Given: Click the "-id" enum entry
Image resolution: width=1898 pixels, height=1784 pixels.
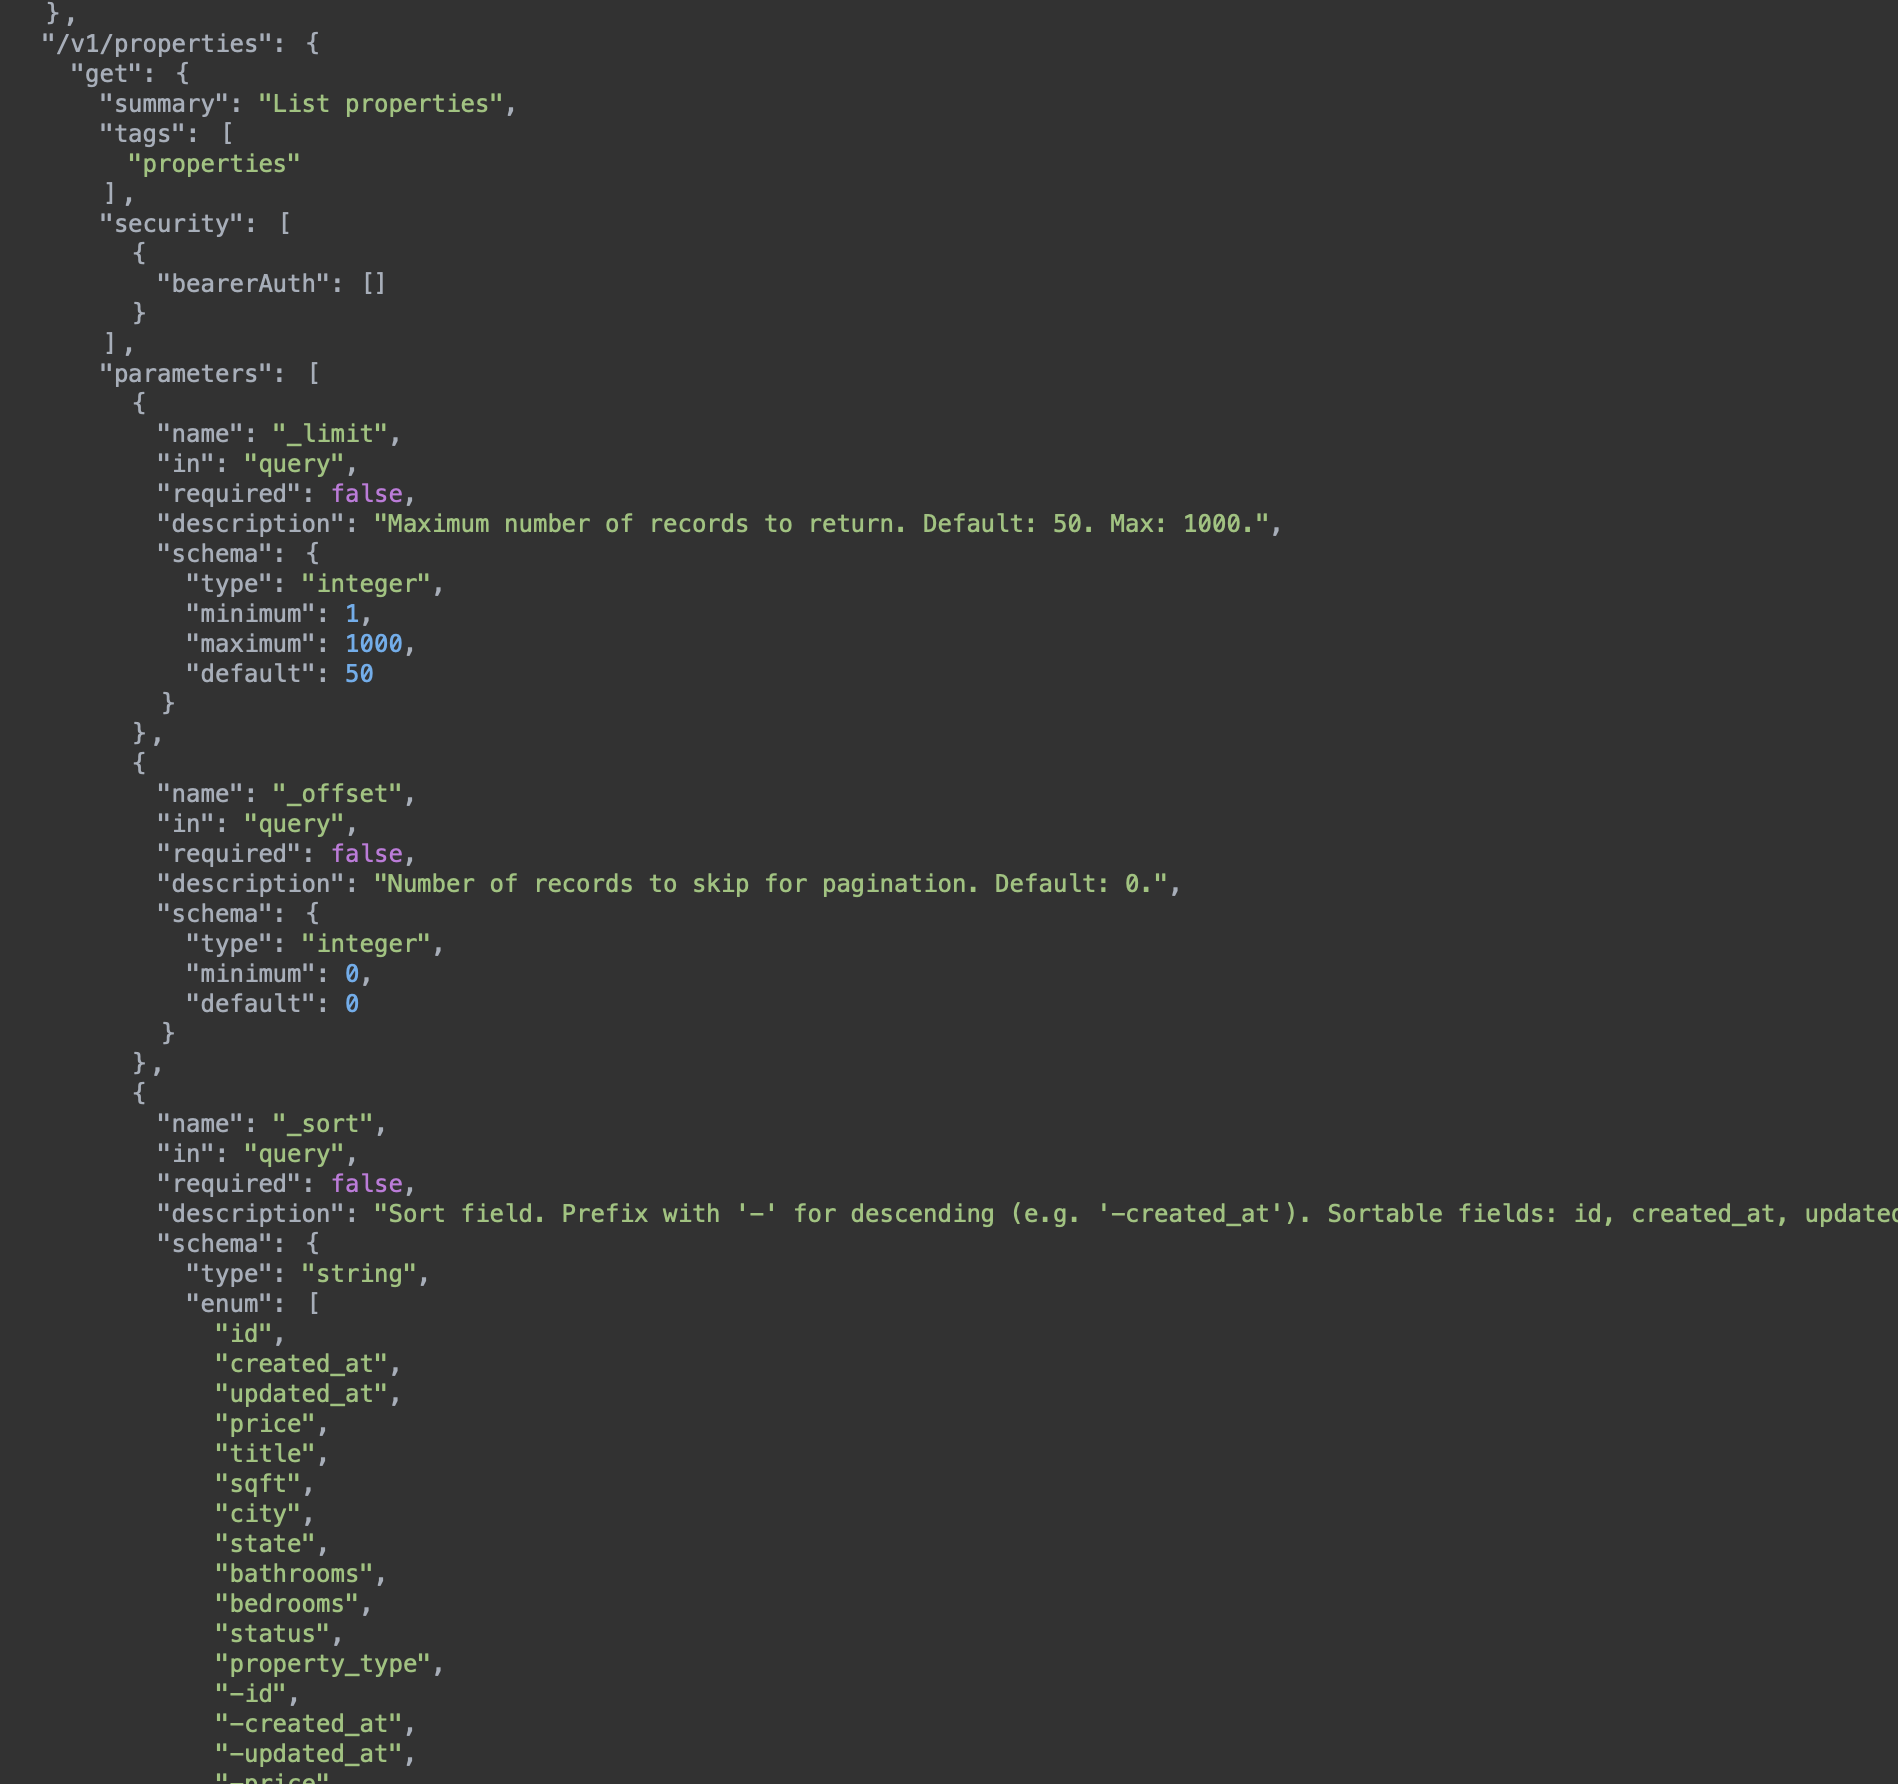Looking at the screenshot, I should click(x=250, y=1694).
